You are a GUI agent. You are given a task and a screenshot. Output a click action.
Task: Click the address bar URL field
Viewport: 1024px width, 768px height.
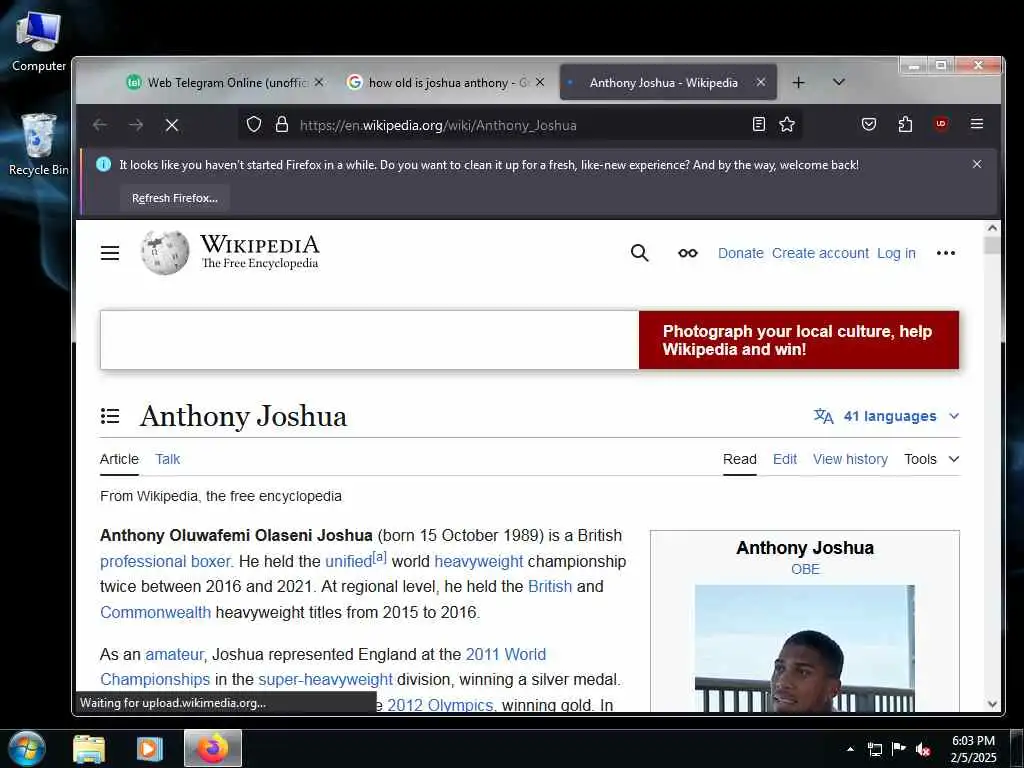point(519,125)
